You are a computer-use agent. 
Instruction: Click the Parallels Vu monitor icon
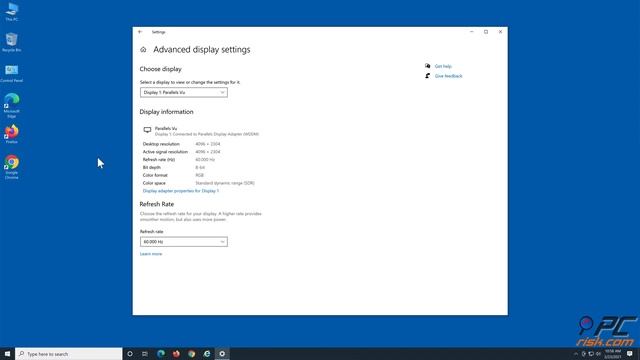147,130
